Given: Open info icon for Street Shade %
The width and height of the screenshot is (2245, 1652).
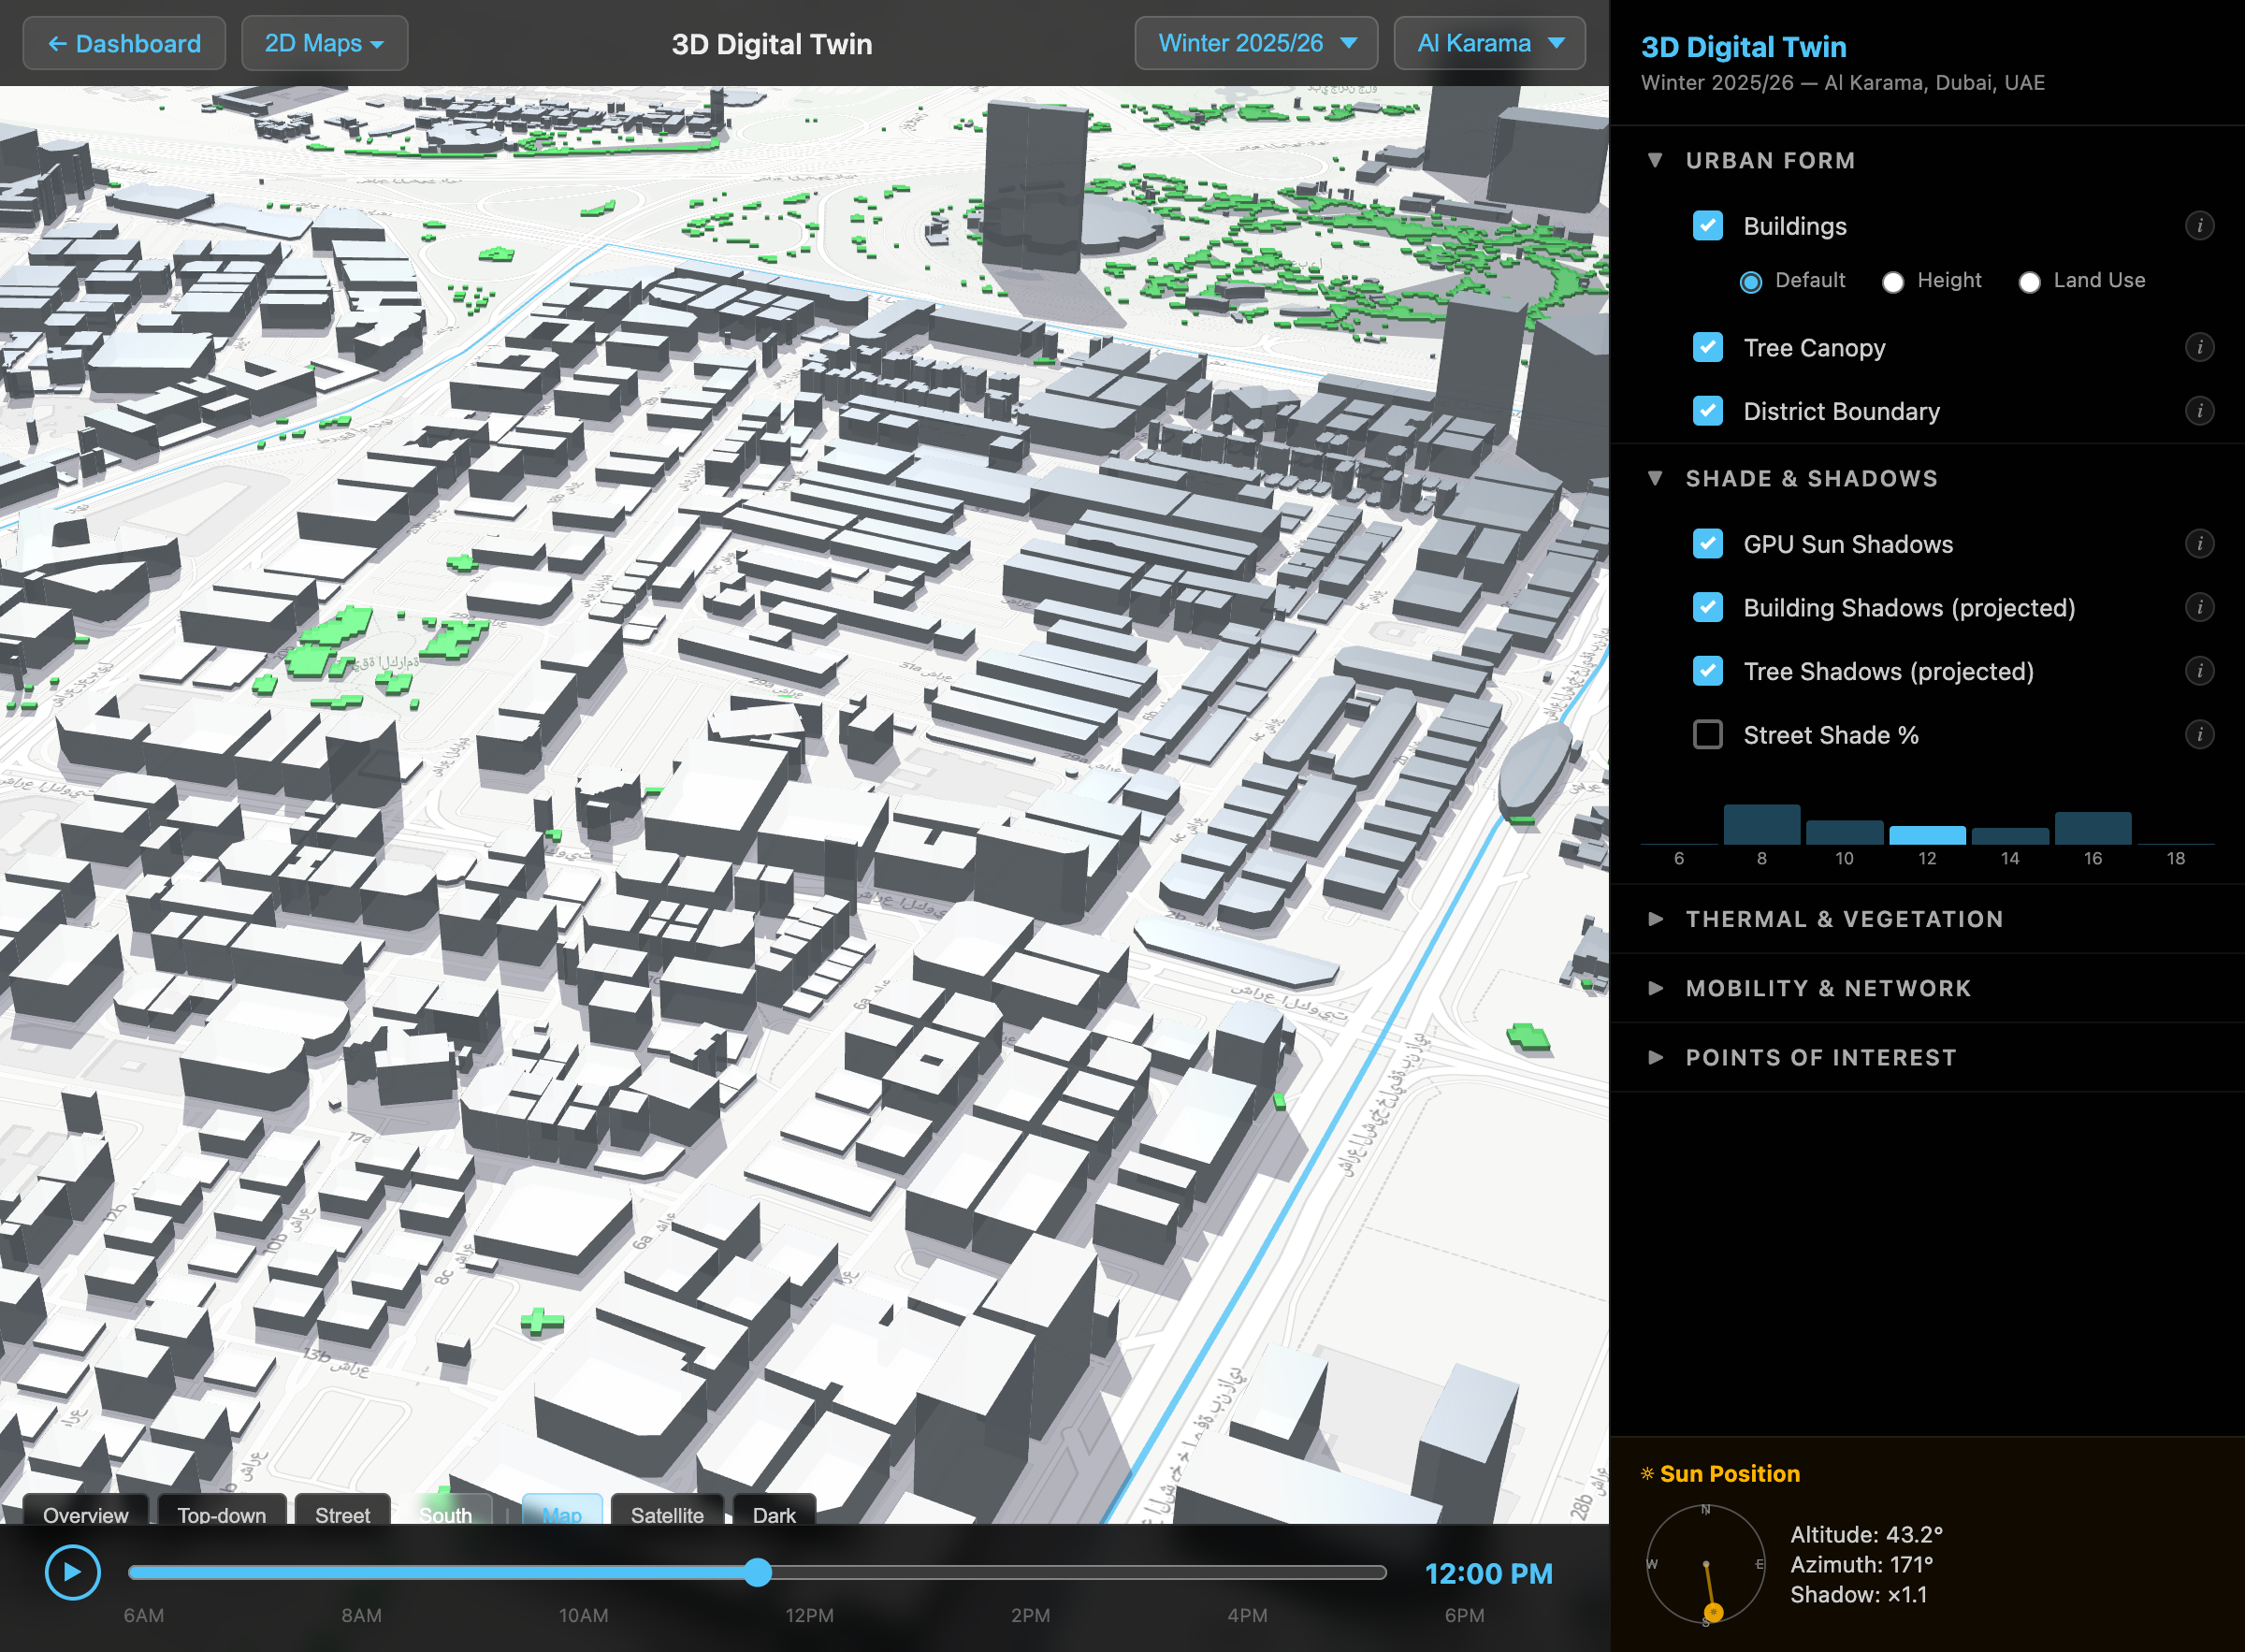Looking at the screenshot, I should [2199, 735].
